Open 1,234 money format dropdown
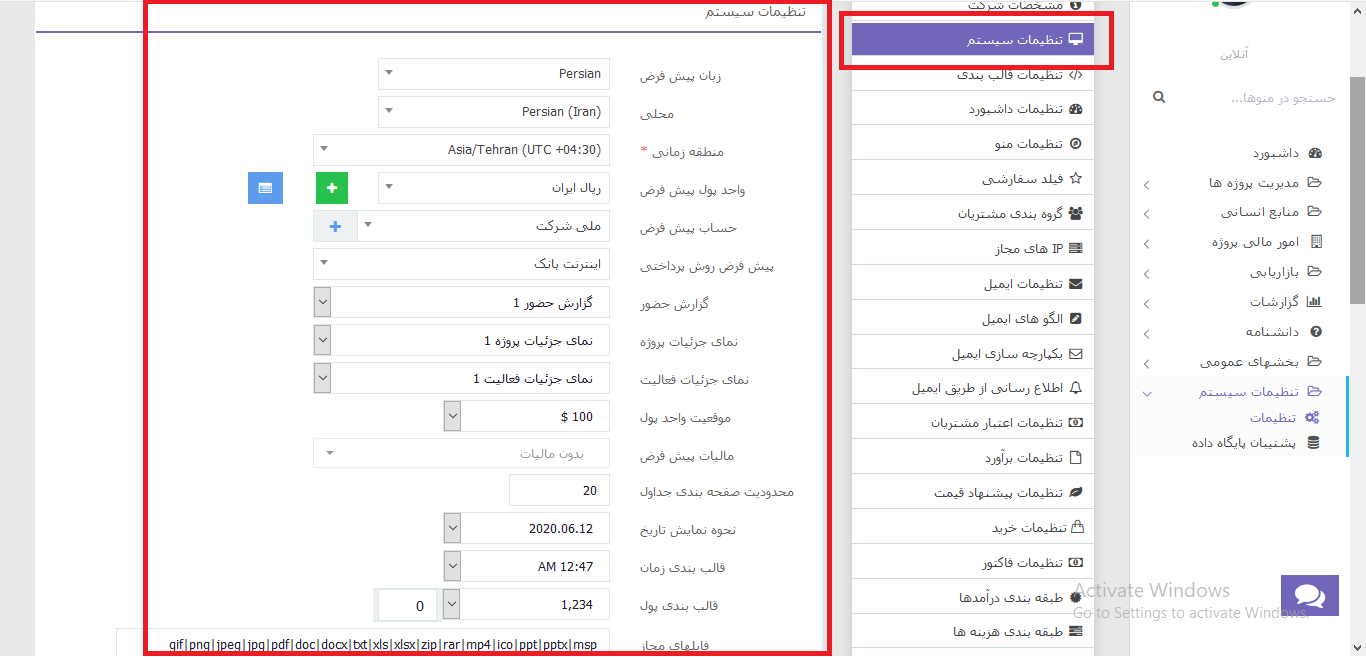This screenshot has width=1366, height=660. [x=526, y=604]
